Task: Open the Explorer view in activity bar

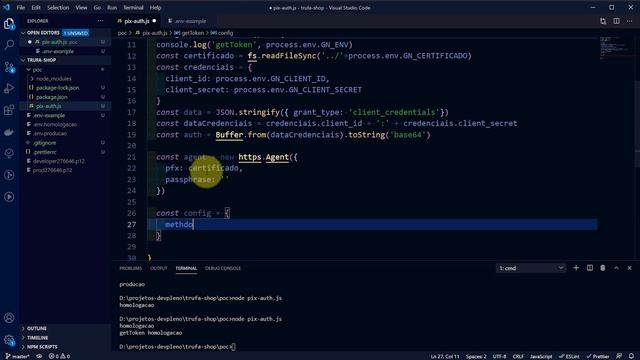Action: (x=9, y=23)
